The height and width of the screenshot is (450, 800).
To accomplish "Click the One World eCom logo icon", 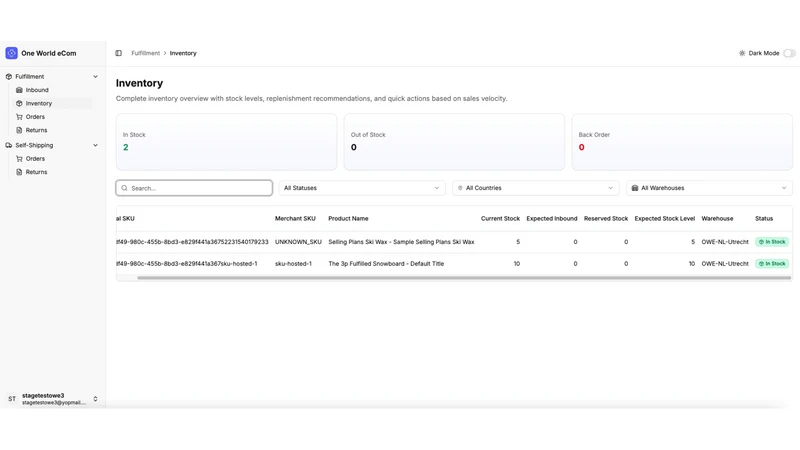I will click(x=11, y=53).
